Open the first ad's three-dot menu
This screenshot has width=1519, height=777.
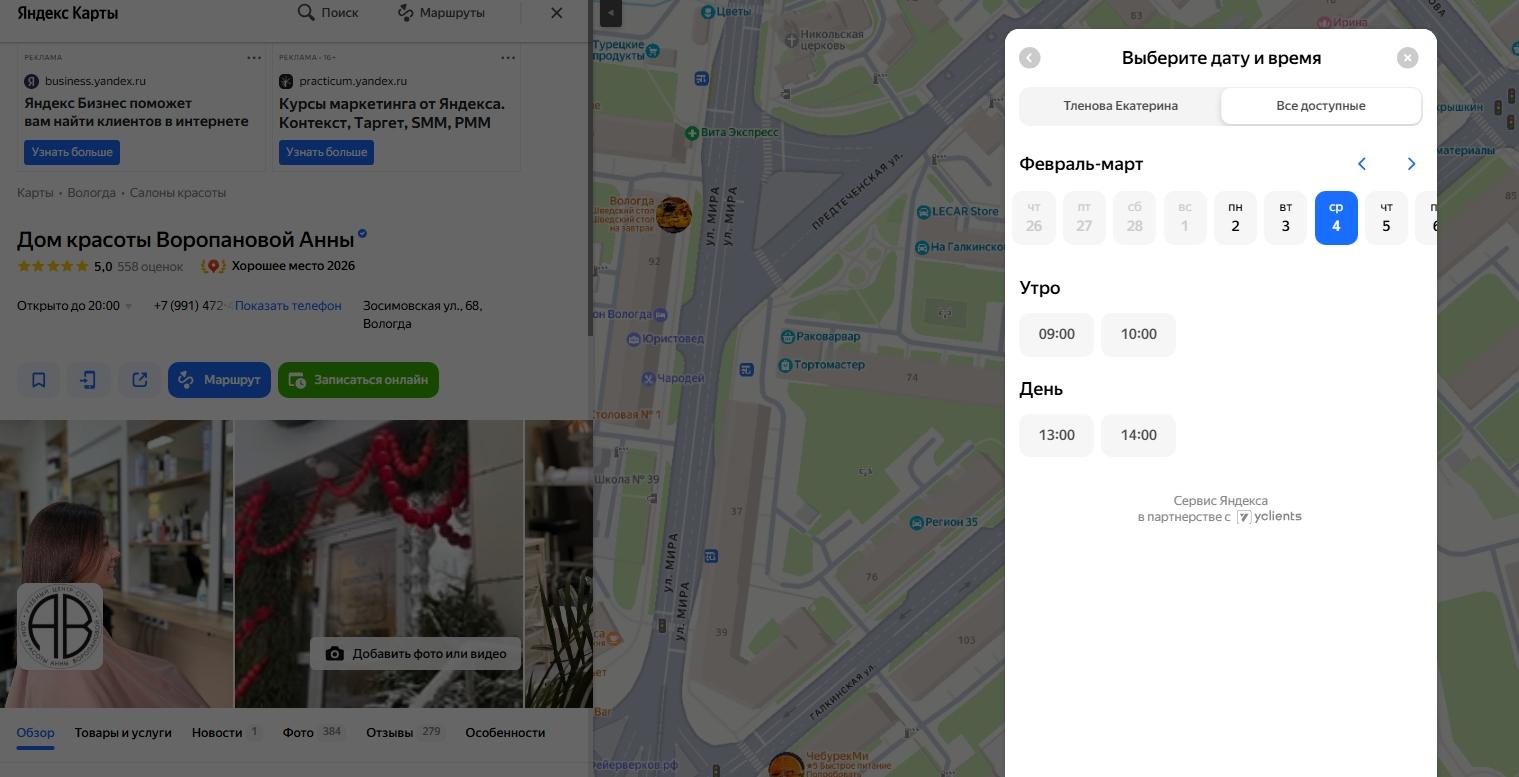tap(254, 58)
